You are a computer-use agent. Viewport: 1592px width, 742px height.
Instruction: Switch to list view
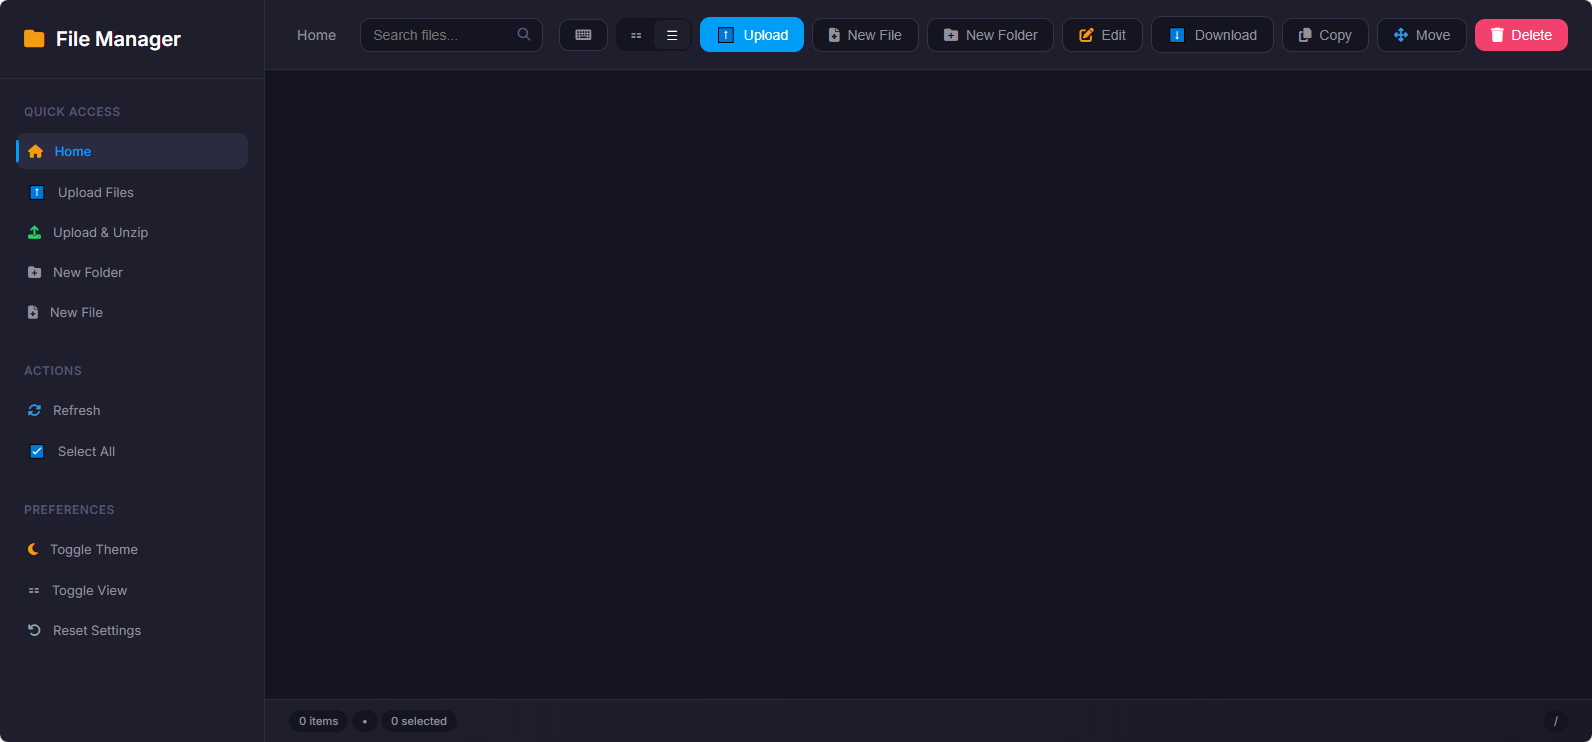pyautogui.click(x=672, y=35)
